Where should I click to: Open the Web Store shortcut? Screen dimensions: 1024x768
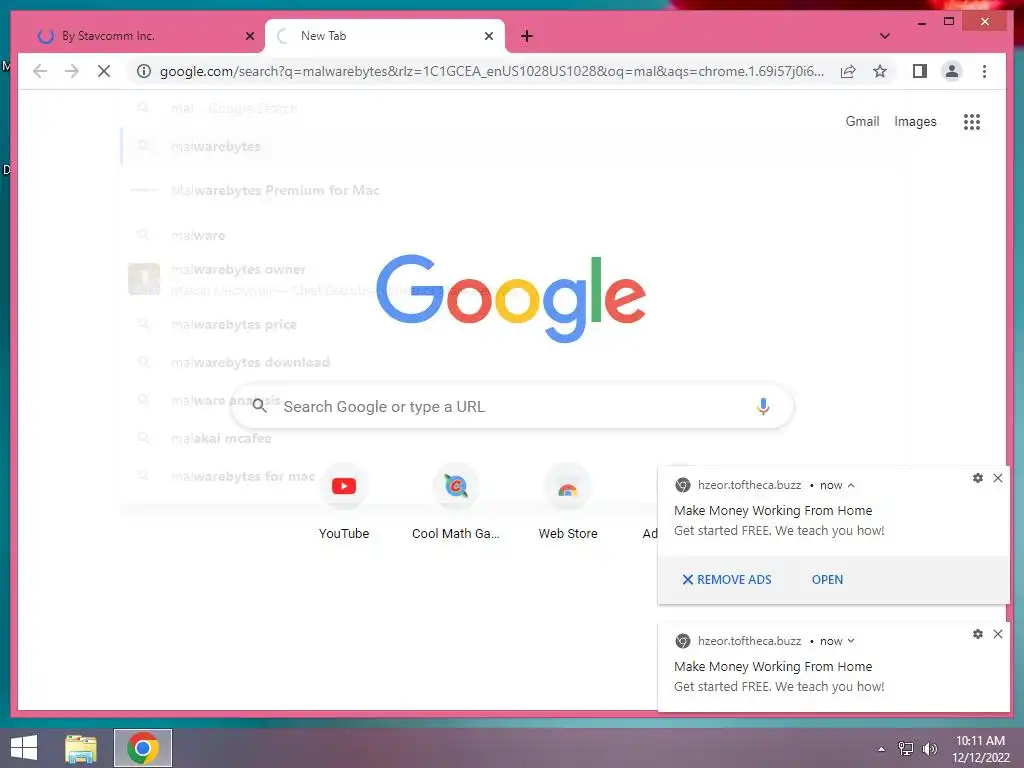568,502
